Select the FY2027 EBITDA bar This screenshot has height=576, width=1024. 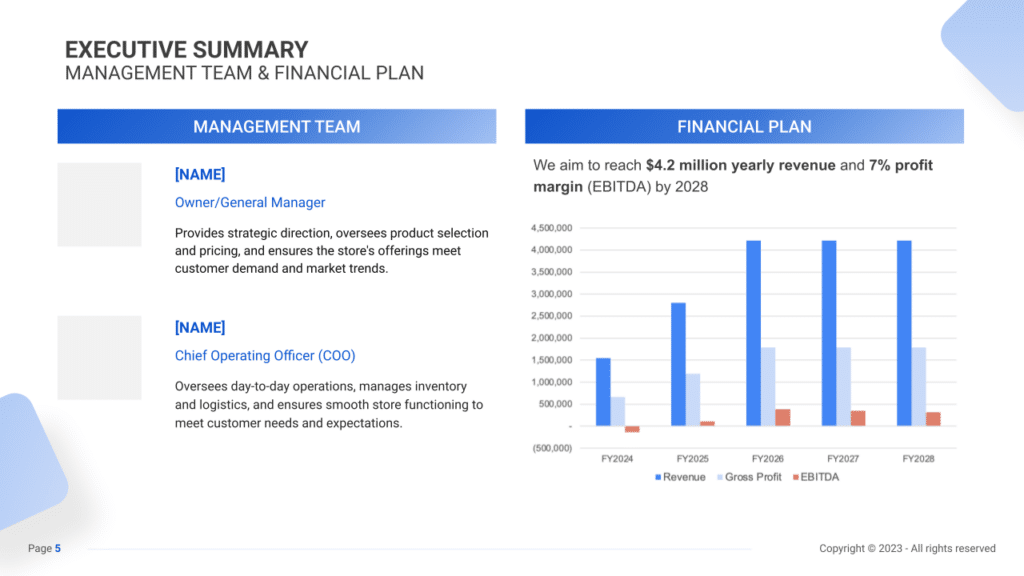[858, 418]
